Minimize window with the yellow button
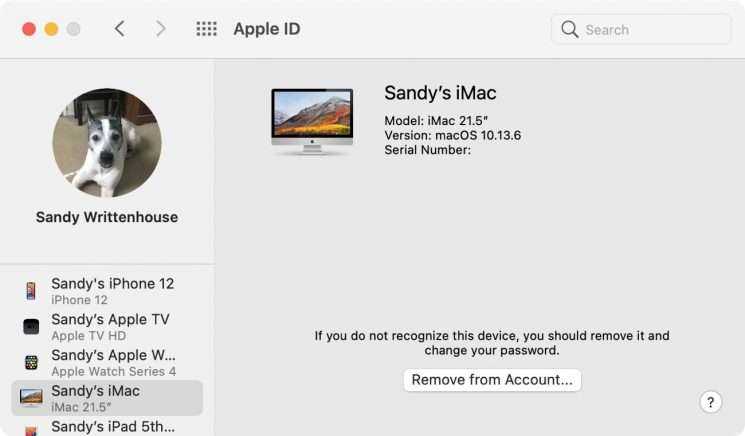Image resolution: width=745 pixels, height=436 pixels. [51, 29]
